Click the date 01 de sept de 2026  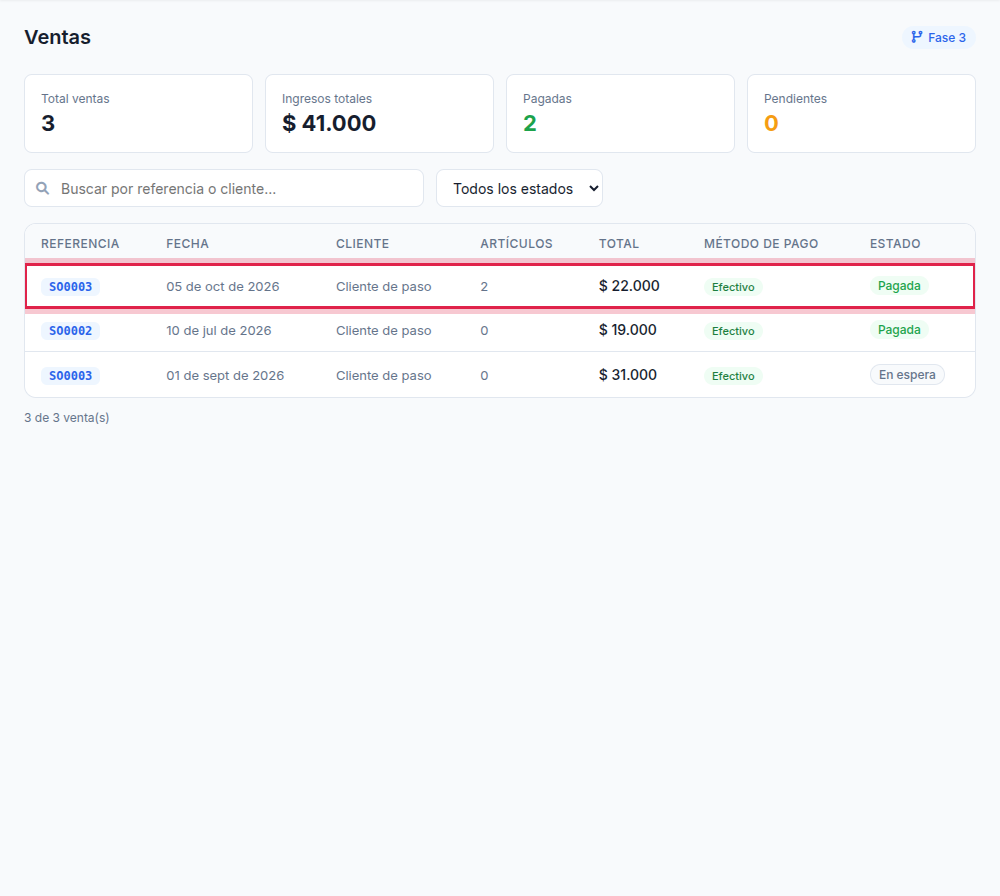click(x=225, y=376)
